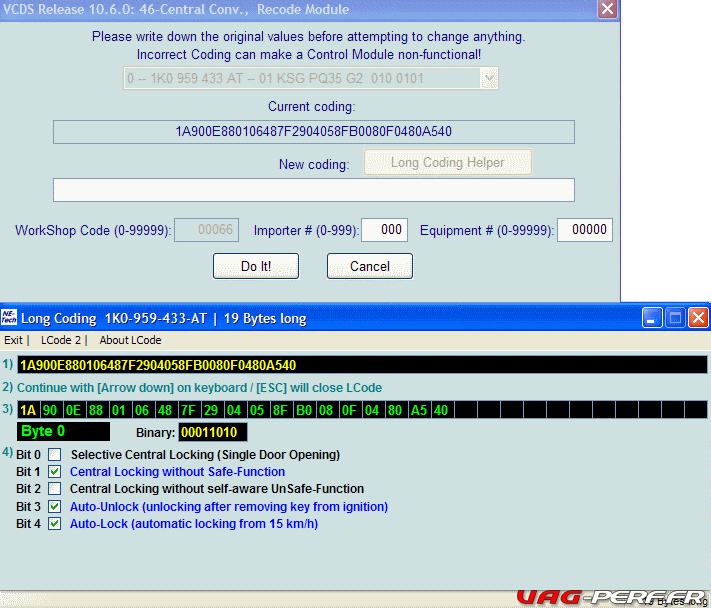711x608 pixels.
Task: Click the yellow coding string in LCode
Action: pyautogui.click(x=158, y=365)
